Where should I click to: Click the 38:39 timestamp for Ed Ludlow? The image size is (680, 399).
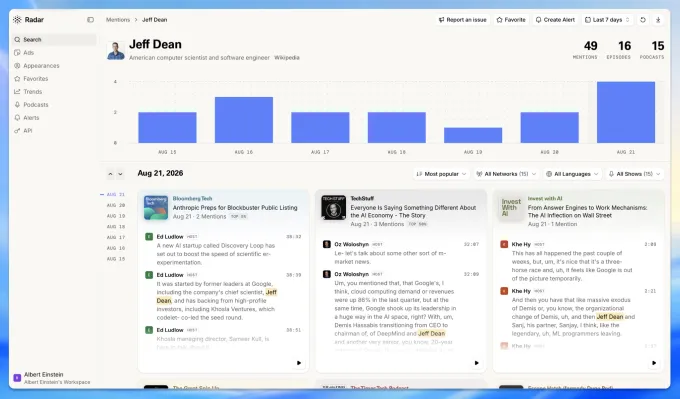[294, 275]
